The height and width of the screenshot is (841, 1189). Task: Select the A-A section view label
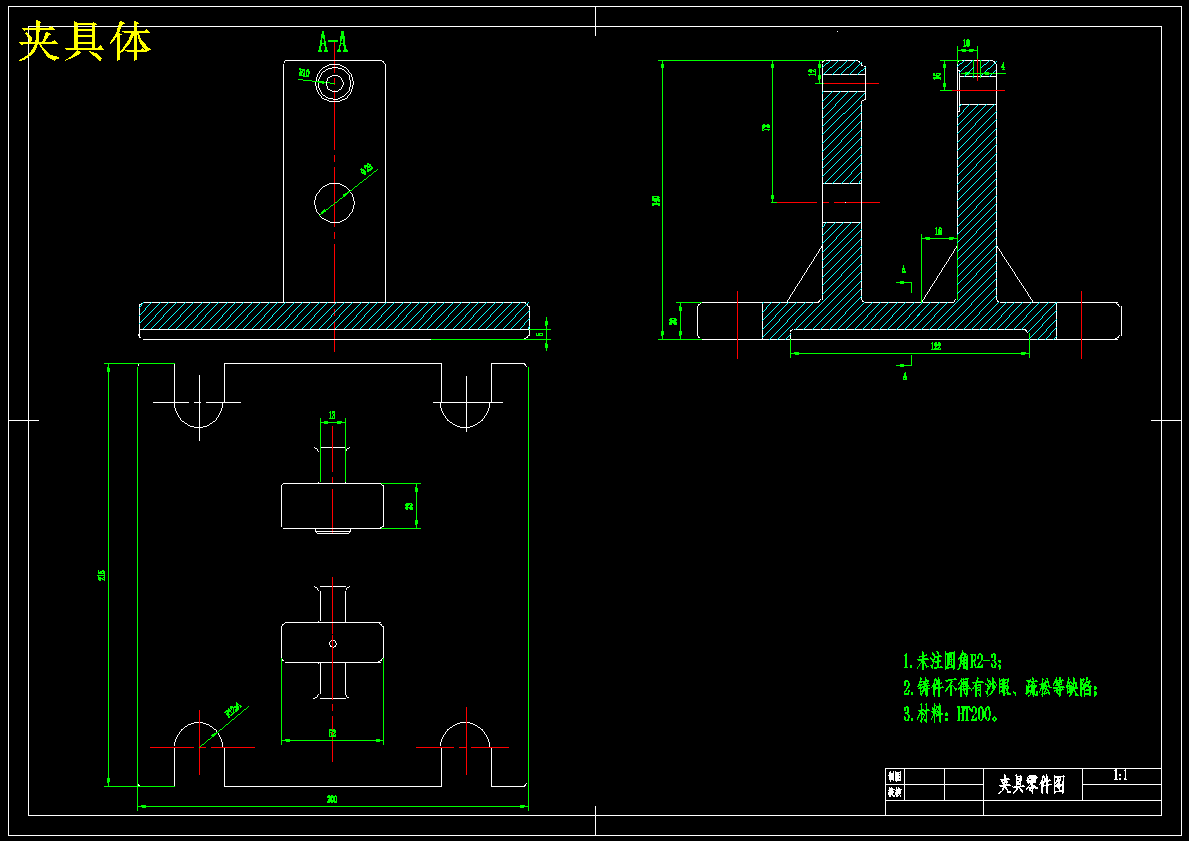[333, 42]
